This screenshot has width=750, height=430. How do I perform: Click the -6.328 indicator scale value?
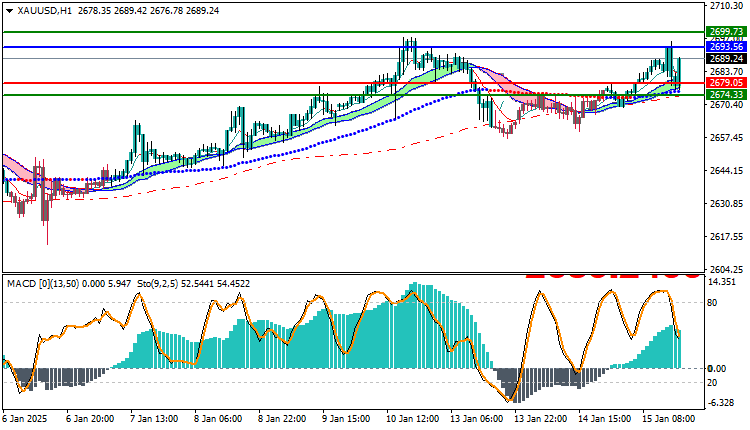[x=721, y=403]
